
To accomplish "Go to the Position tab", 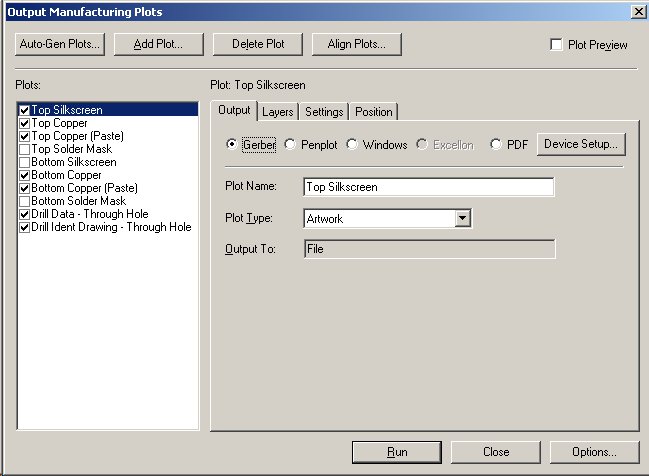I will click(373, 112).
